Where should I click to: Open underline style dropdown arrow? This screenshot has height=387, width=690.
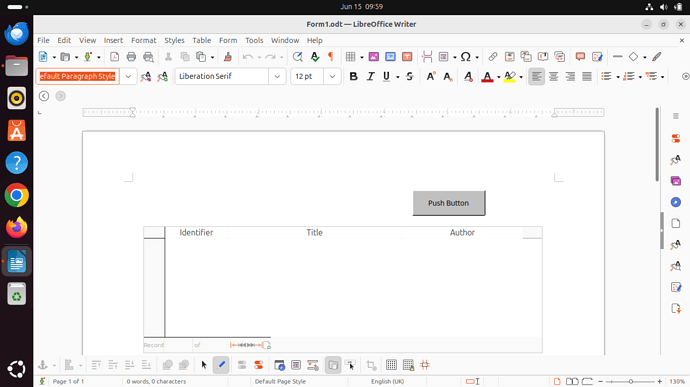397,77
